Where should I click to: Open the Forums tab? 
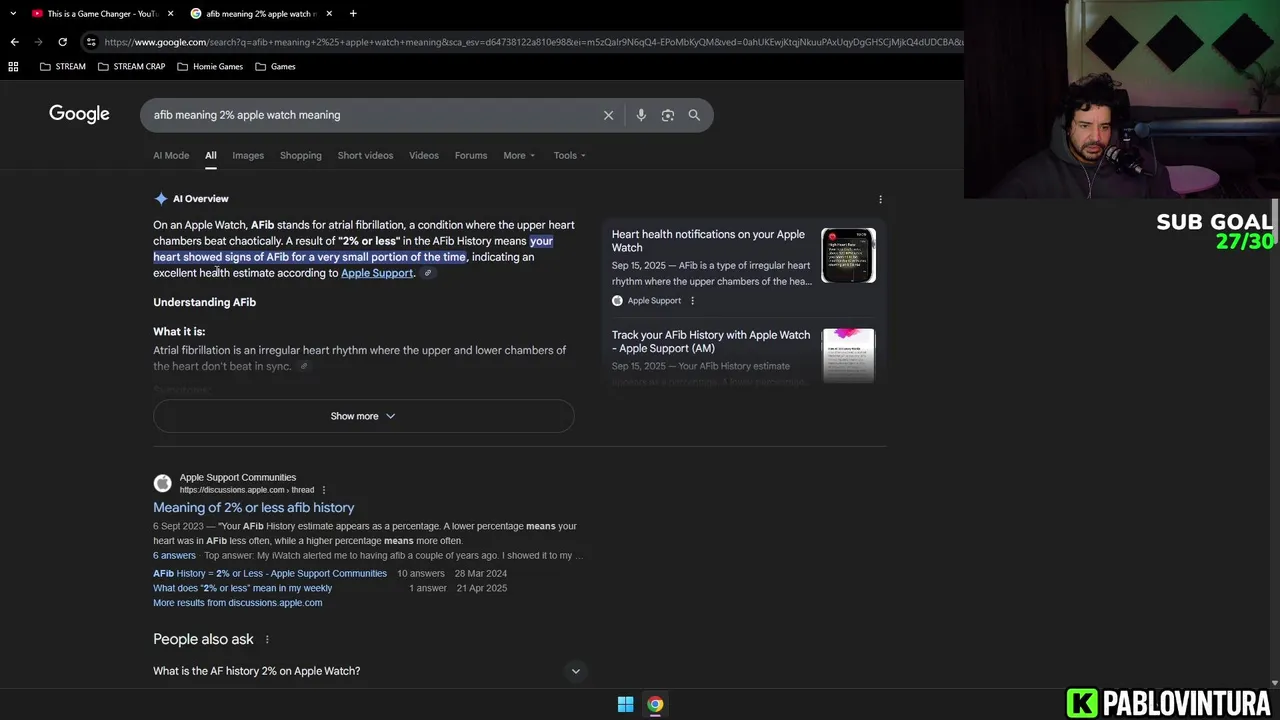click(471, 156)
